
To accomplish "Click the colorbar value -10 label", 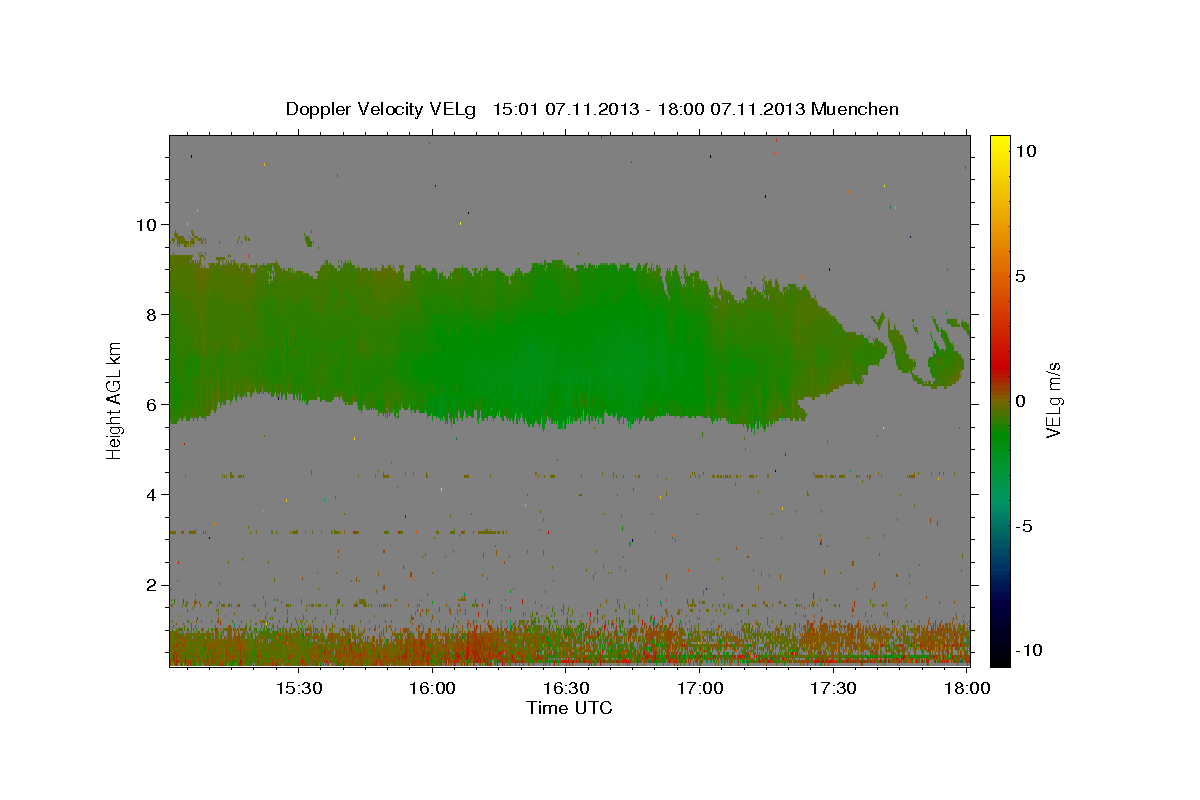I will click(1030, 650).
